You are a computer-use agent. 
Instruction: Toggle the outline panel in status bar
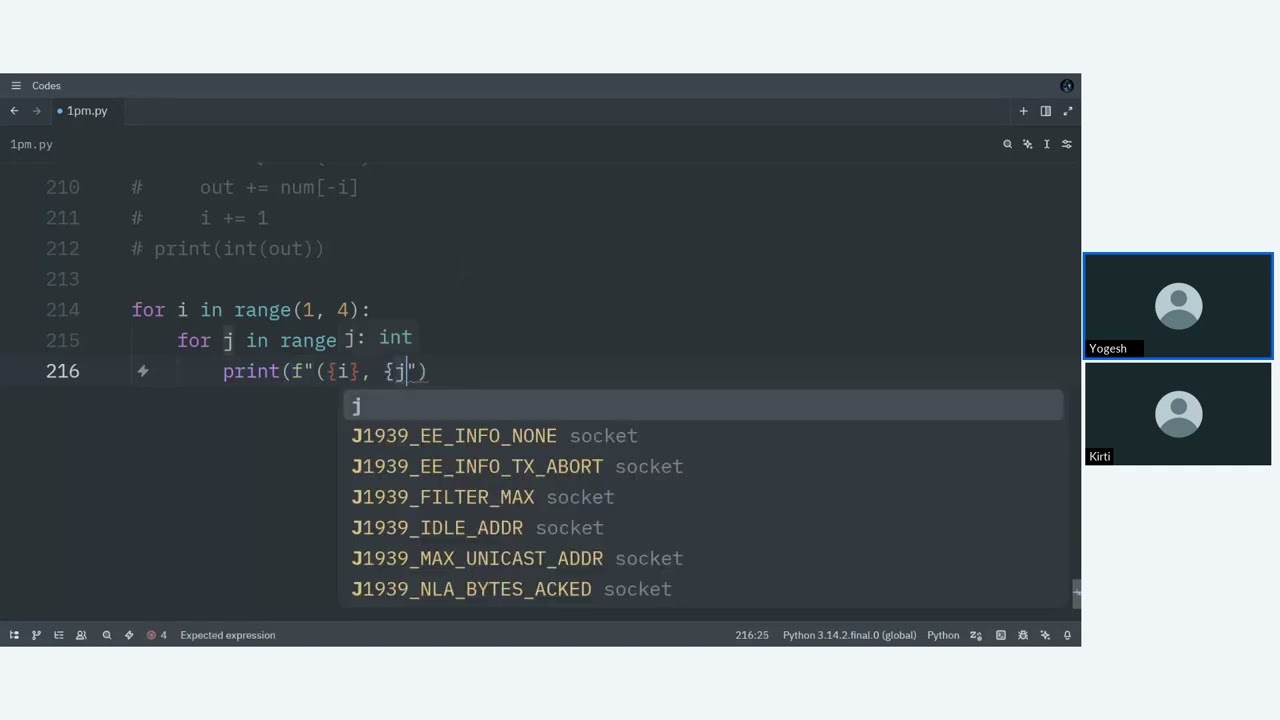click(x=58, y=635)
